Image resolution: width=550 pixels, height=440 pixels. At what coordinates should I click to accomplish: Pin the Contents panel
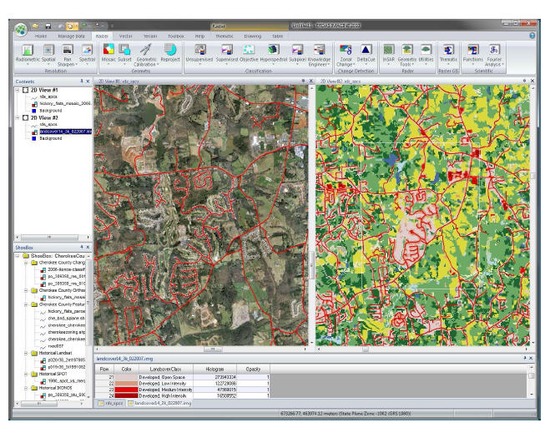tap(82, 81)
